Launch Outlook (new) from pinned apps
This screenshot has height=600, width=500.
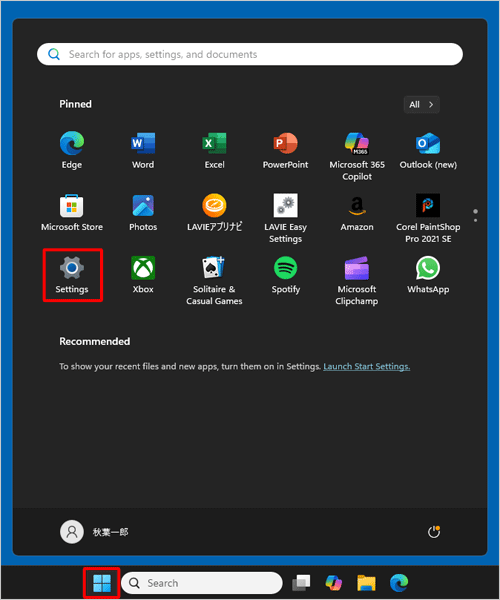[x=428, y=150]
